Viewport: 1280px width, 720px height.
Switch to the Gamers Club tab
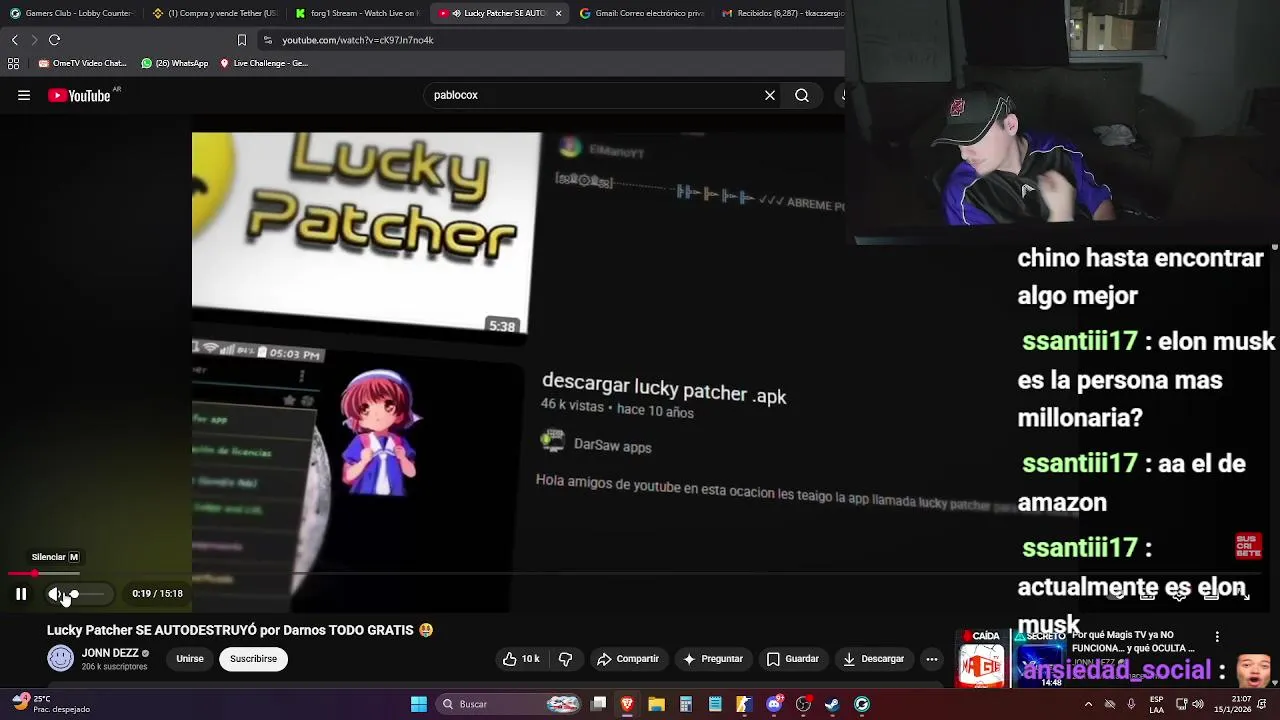click(70, 13)
